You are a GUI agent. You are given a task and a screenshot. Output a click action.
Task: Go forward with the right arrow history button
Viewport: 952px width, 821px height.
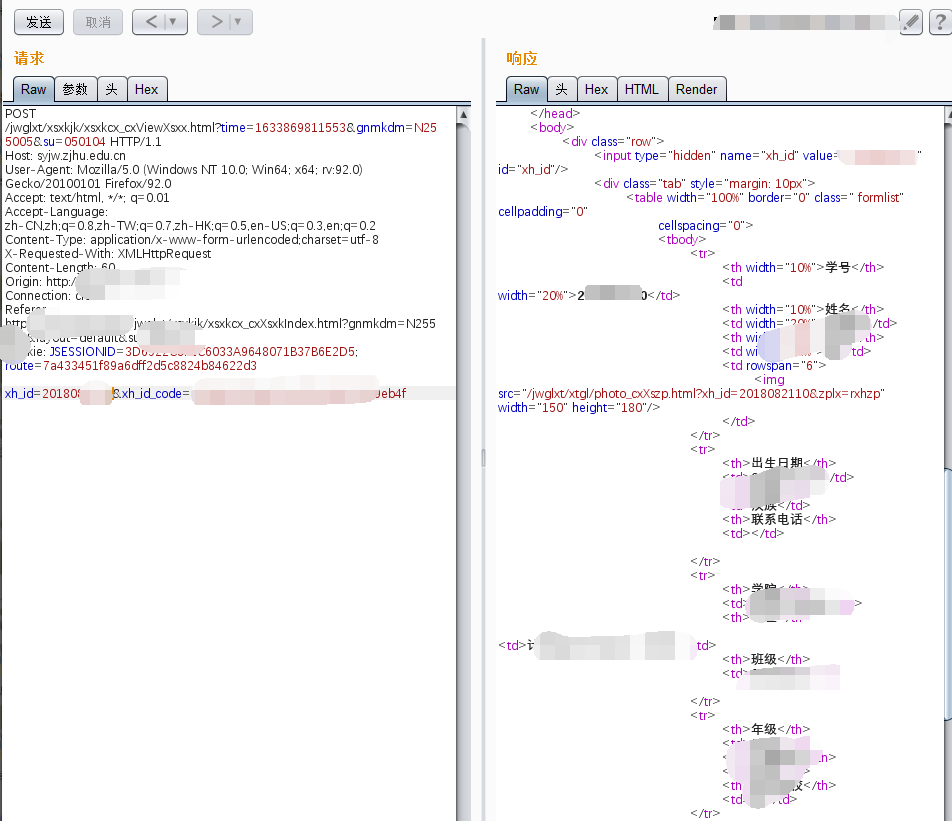click(216, 22)
